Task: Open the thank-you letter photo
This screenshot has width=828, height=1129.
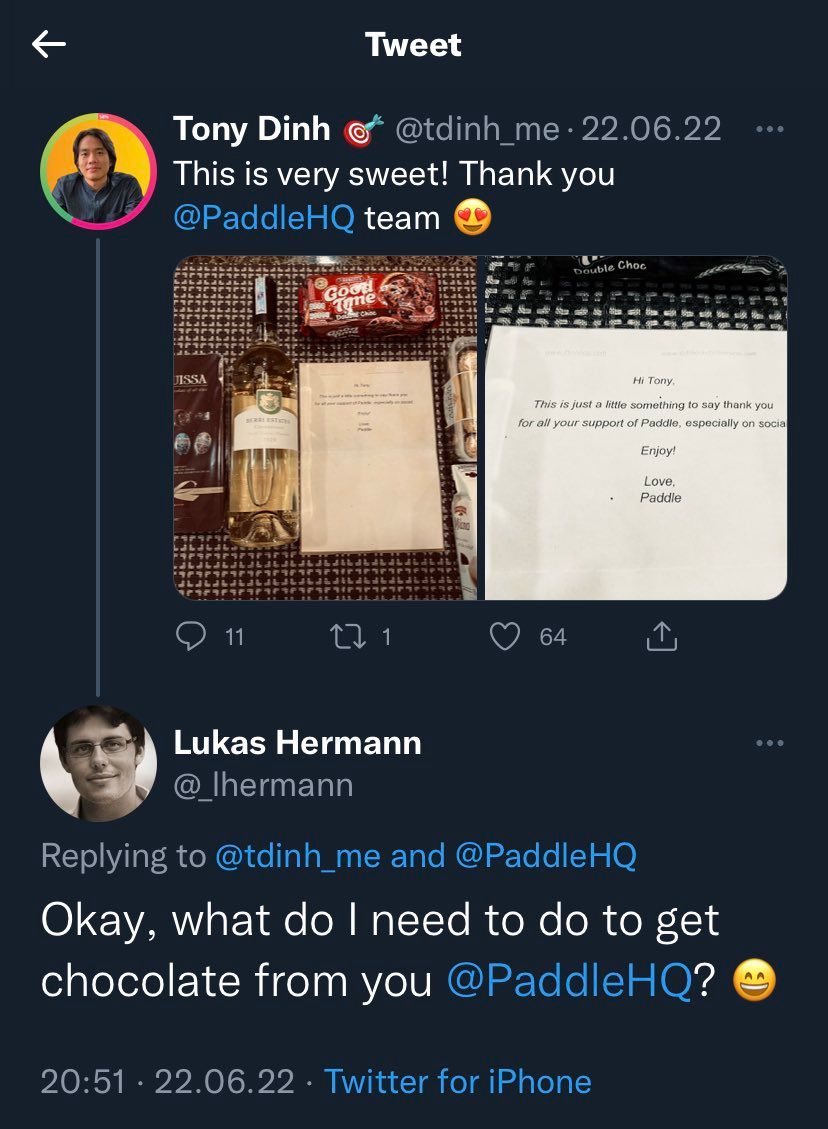Action: coord(636,428)
